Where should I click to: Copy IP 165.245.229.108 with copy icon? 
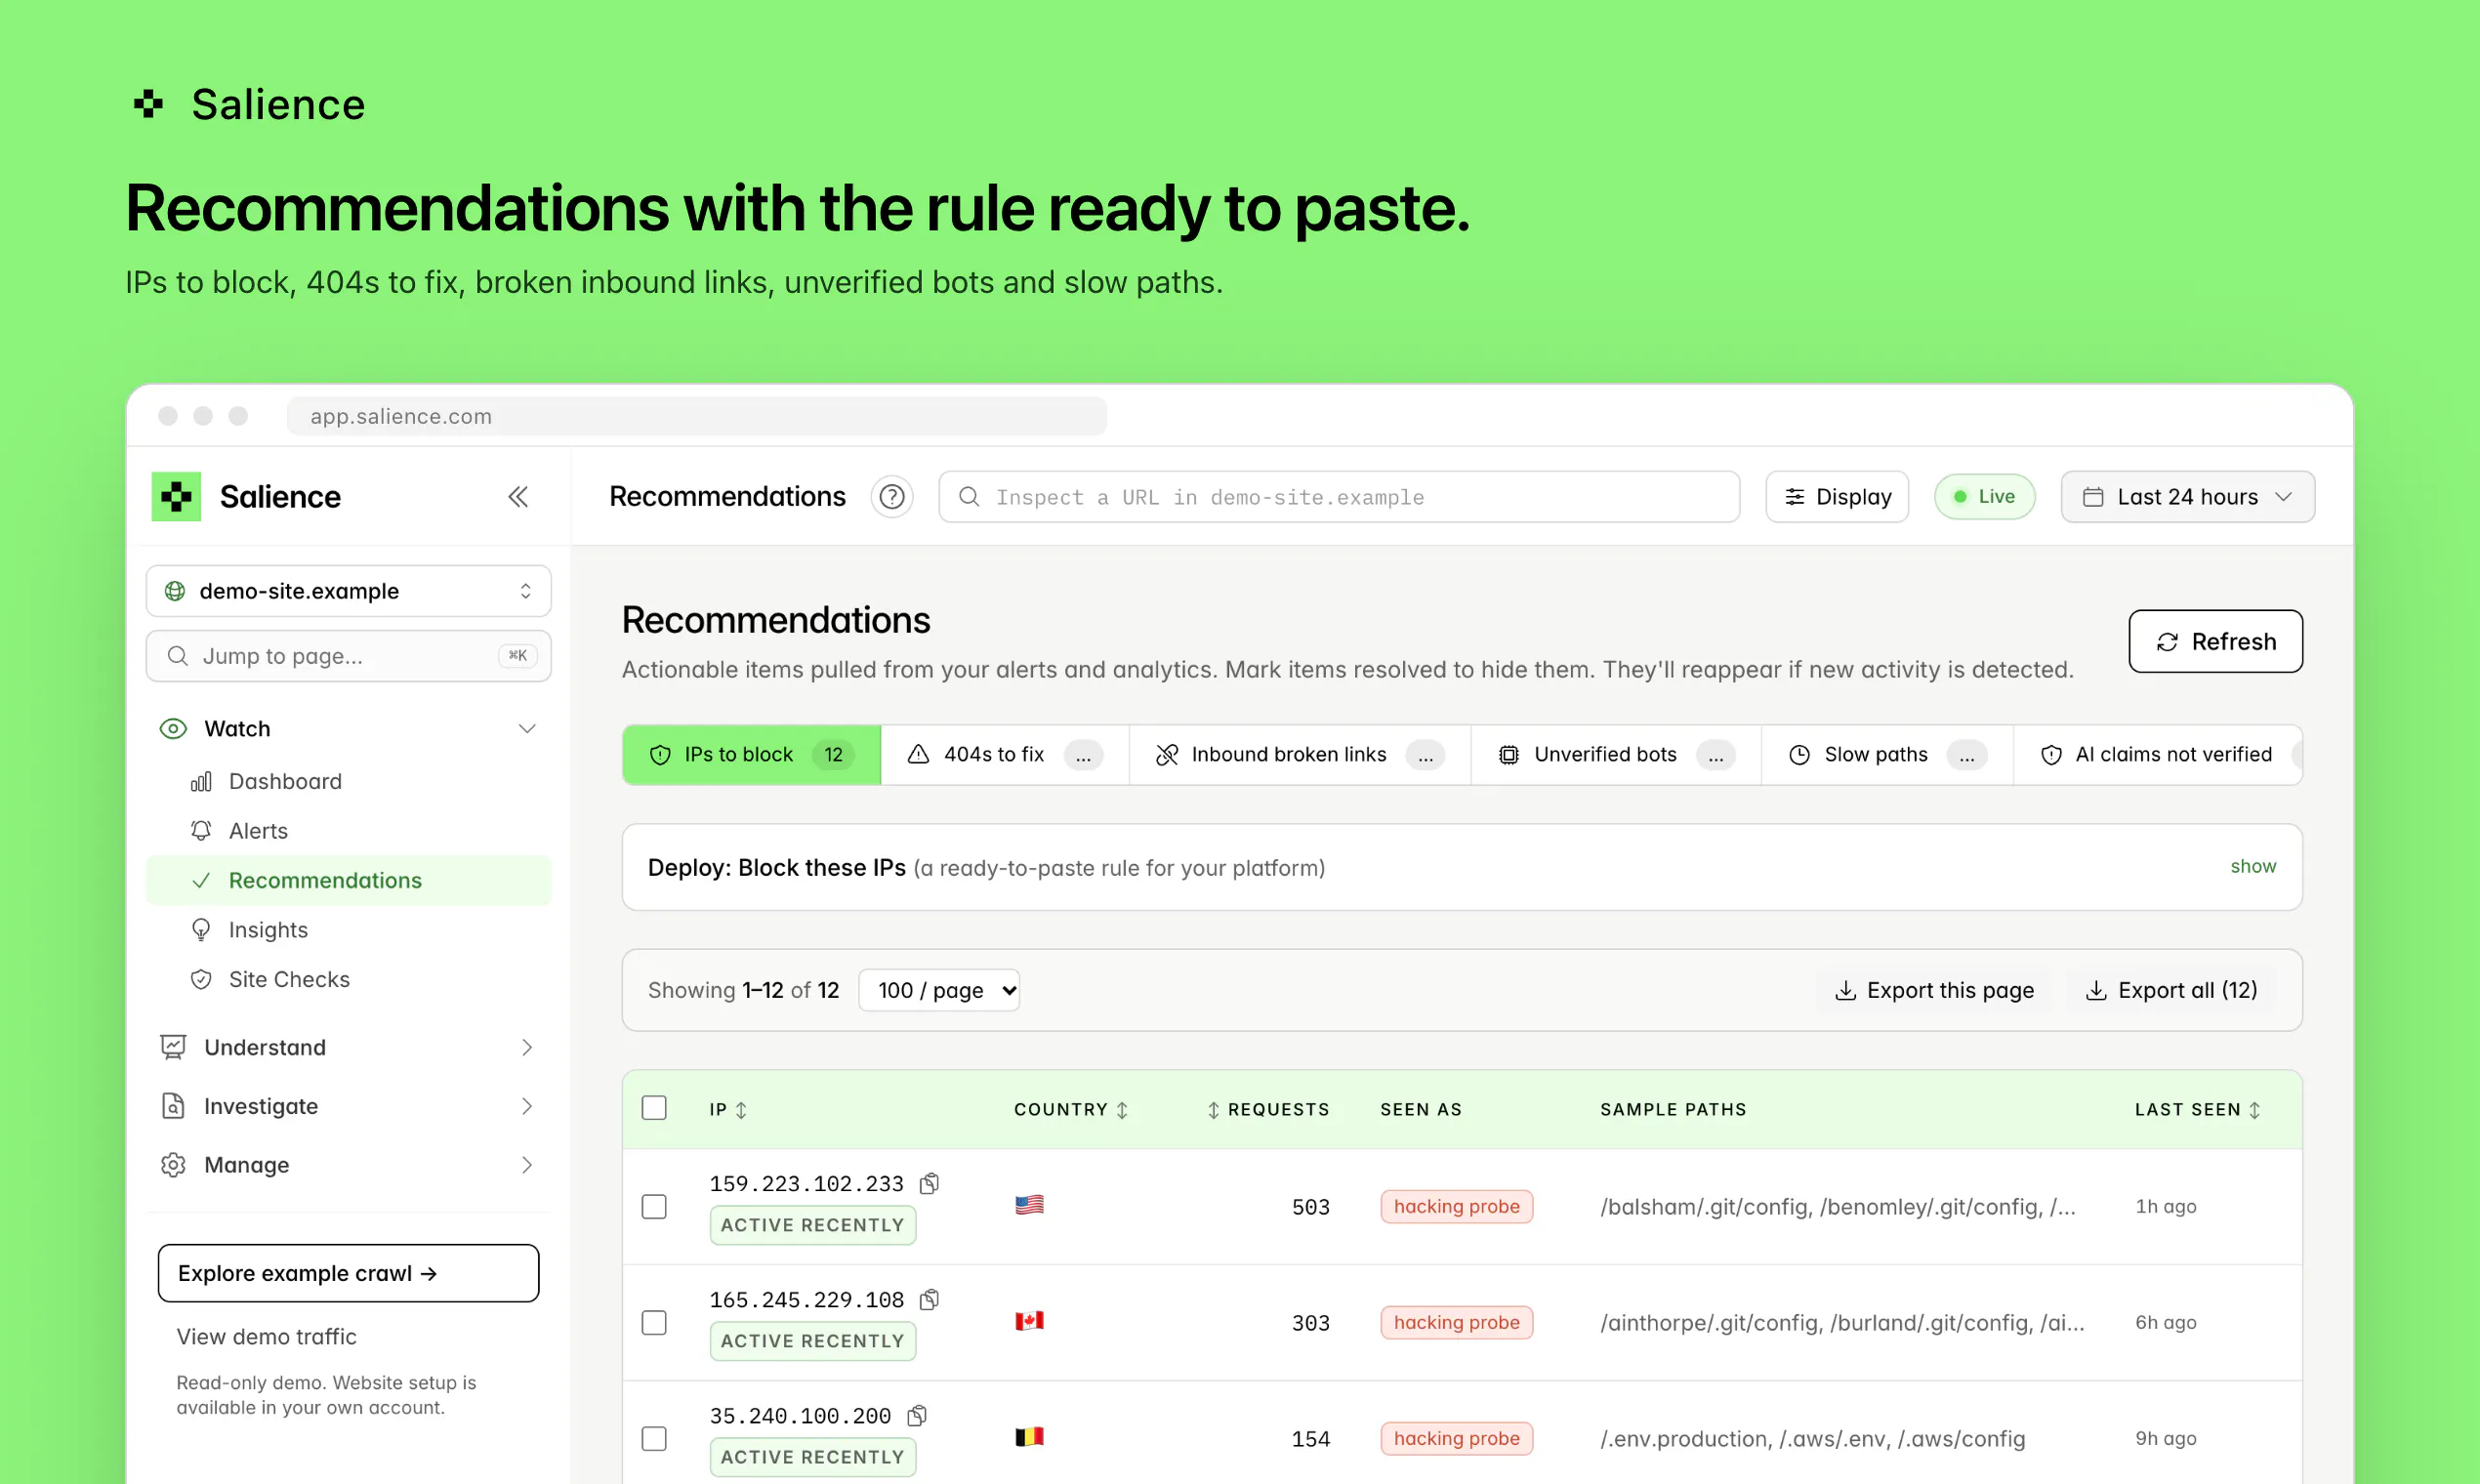coord(929,1299)
